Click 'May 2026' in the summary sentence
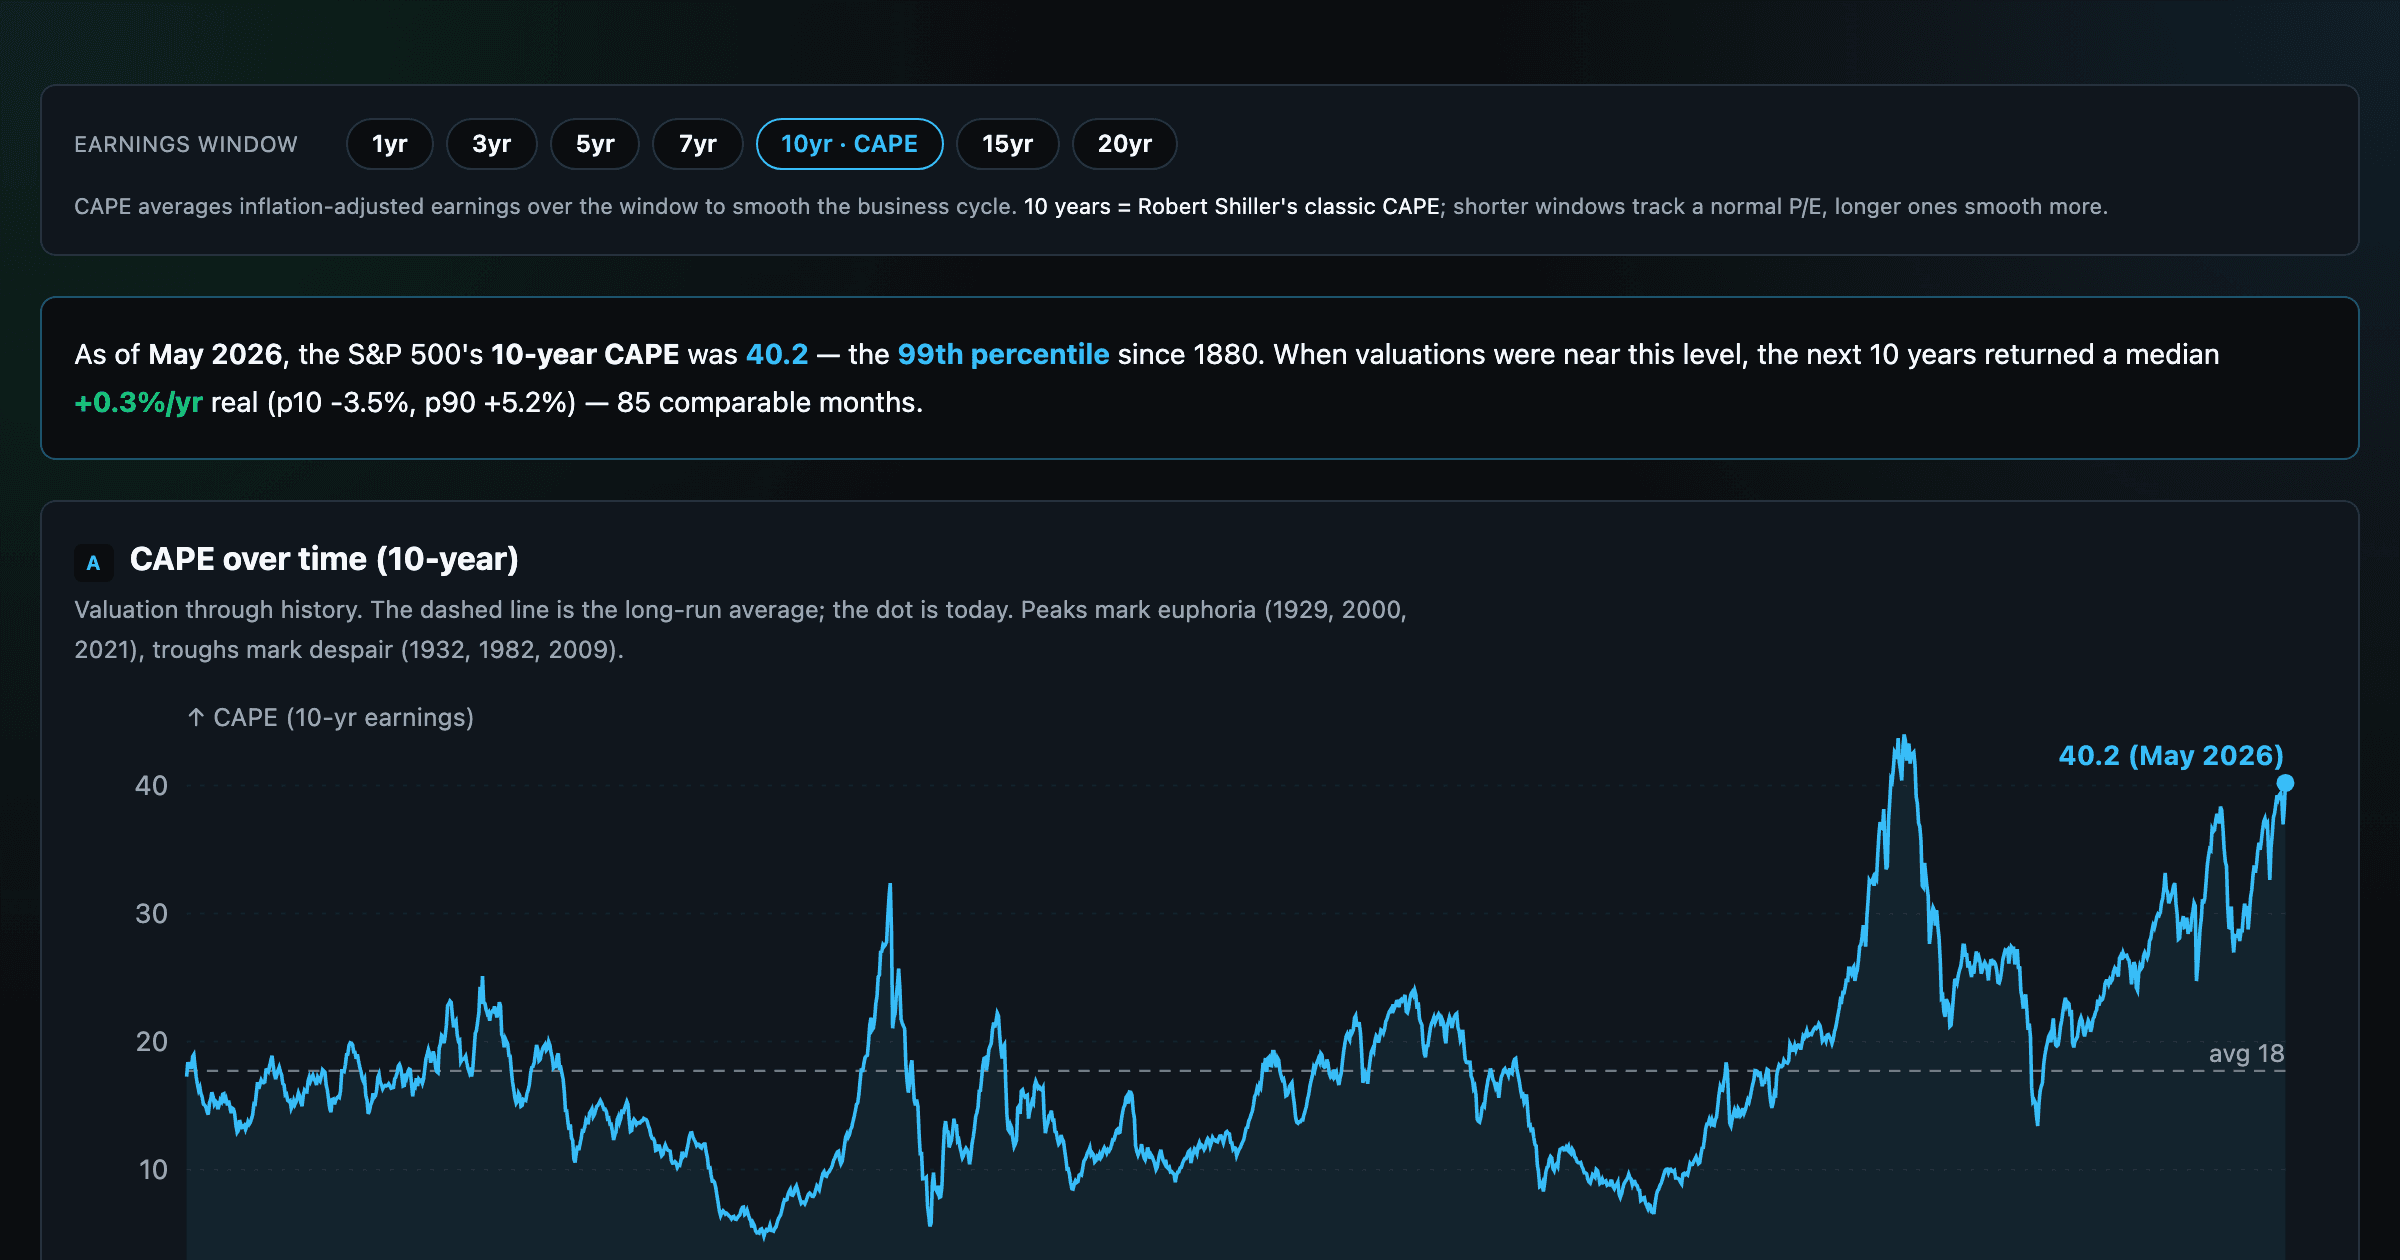 (x=215, y=354)
